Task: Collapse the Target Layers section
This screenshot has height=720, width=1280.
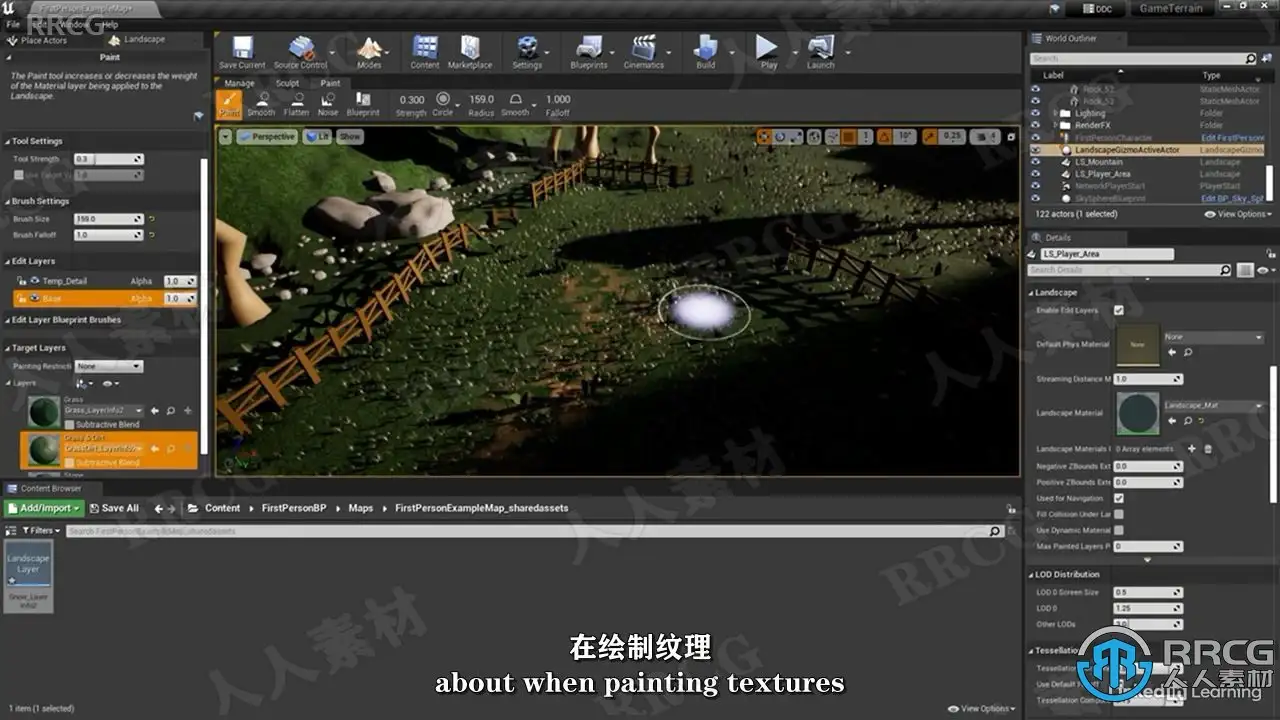Action: pos(8,348)
